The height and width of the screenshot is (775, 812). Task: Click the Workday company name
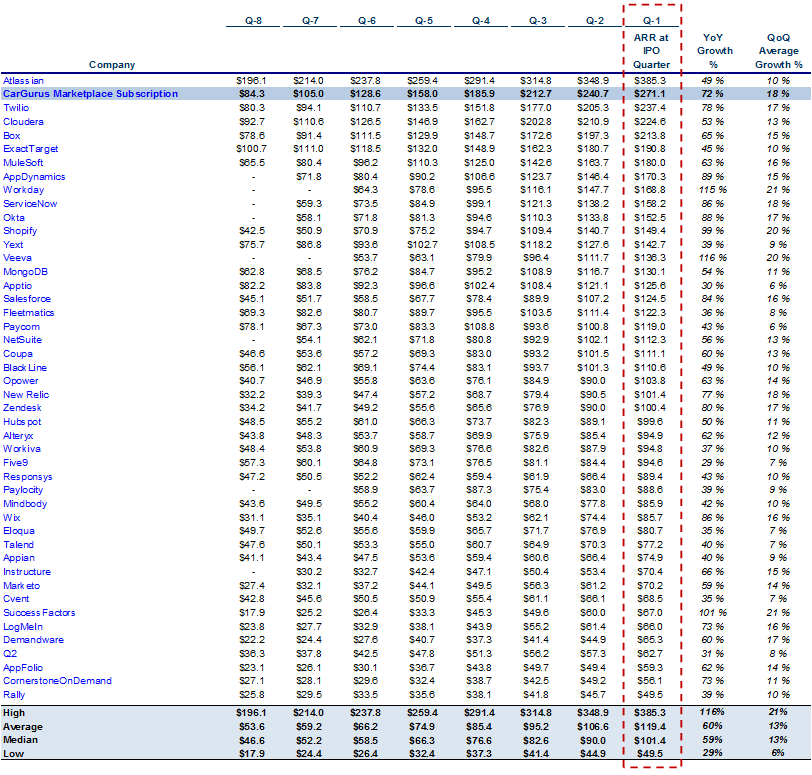tap(23, 190)
